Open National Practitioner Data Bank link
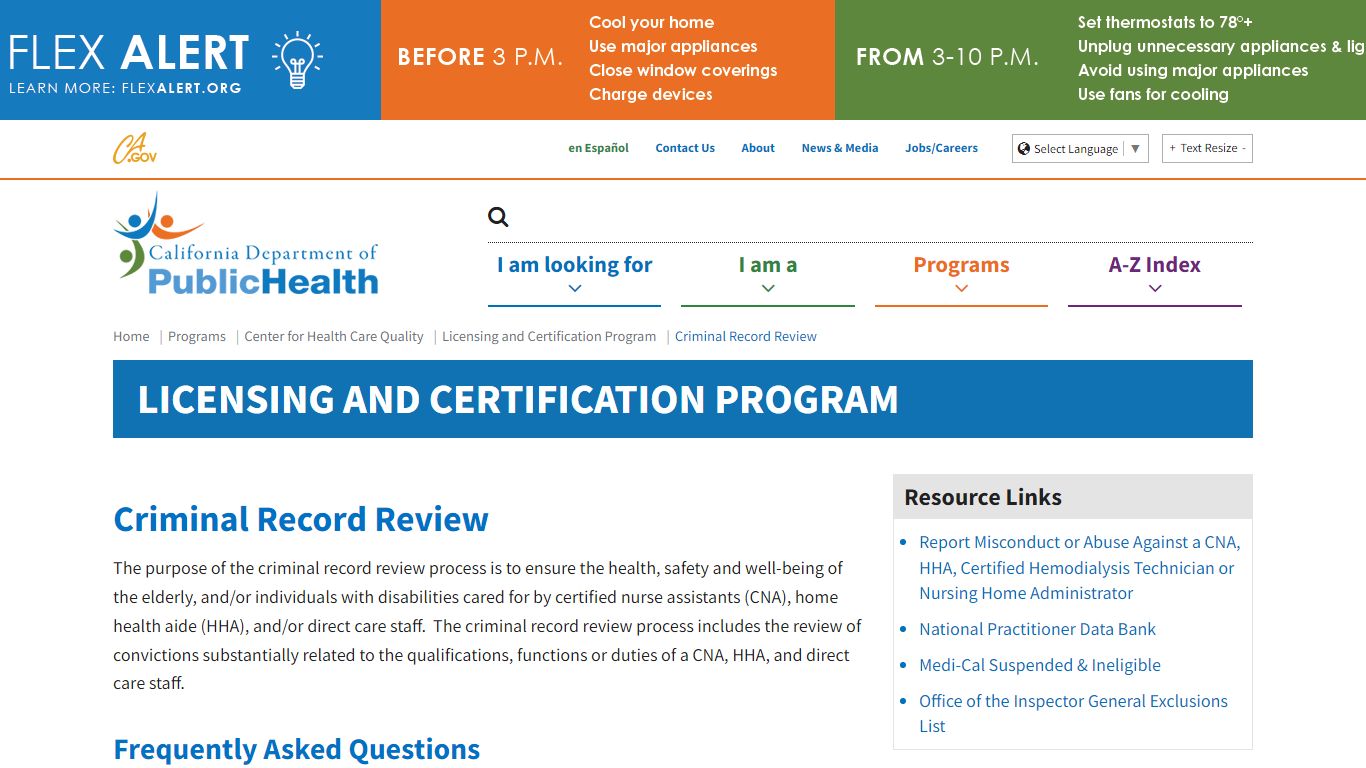The width and height of the screenshot is (1366, 768). [x=1037, y=629]
